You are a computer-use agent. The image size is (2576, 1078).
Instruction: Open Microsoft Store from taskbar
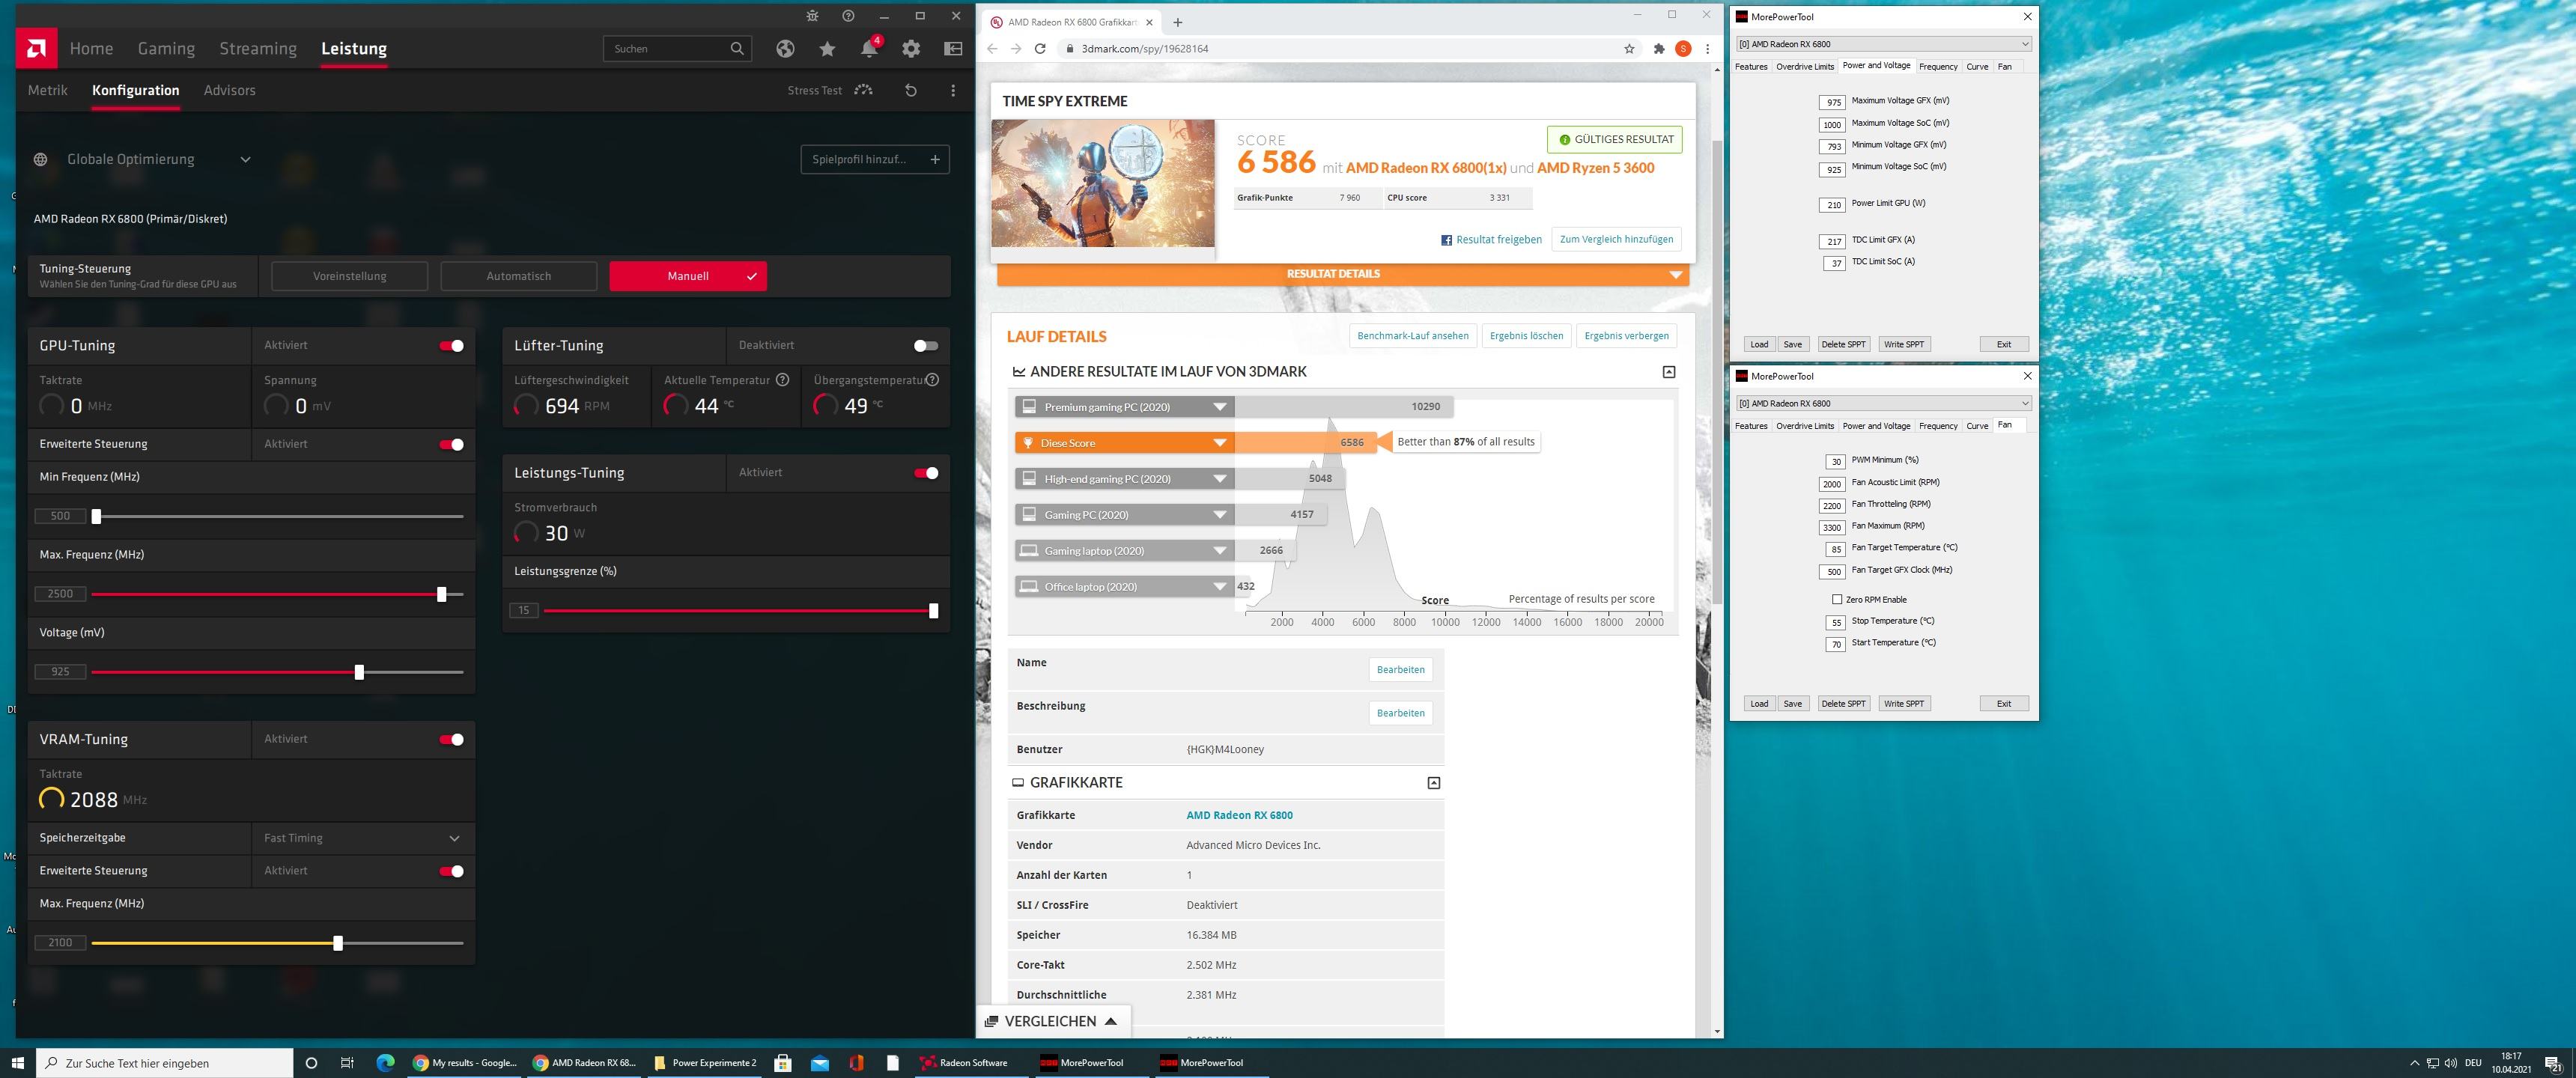tap(783, 1062)
